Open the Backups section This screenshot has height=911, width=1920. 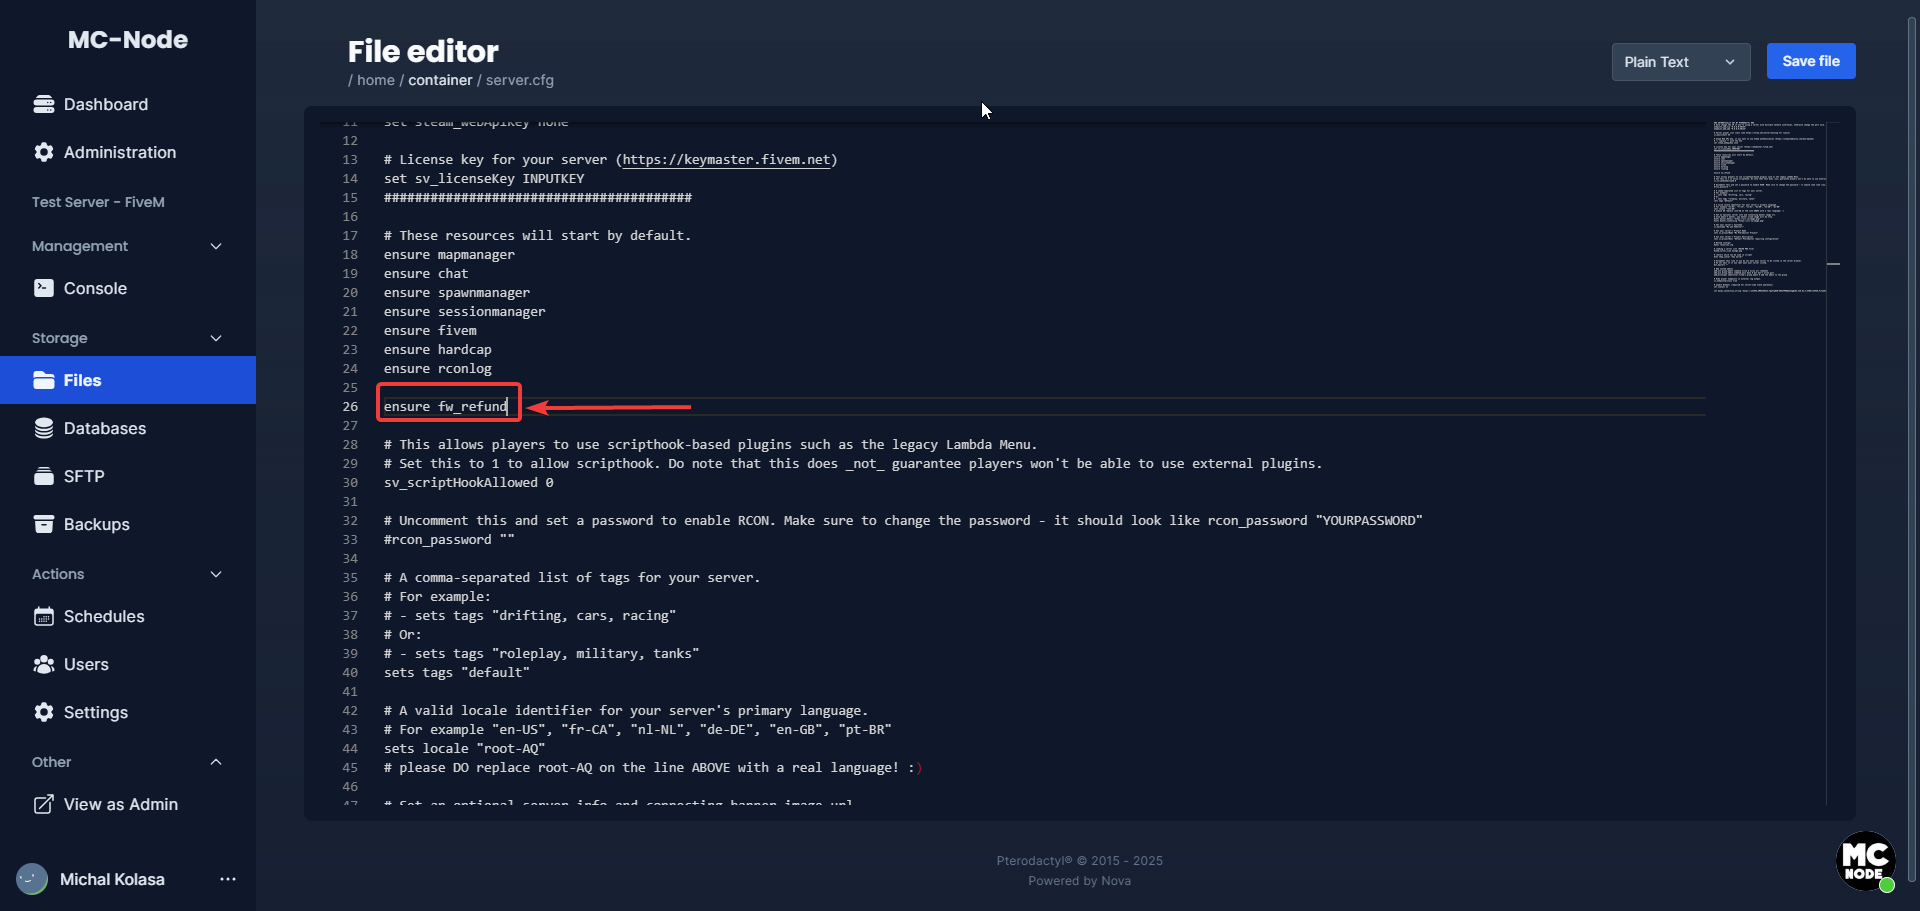tap(128, 524)
